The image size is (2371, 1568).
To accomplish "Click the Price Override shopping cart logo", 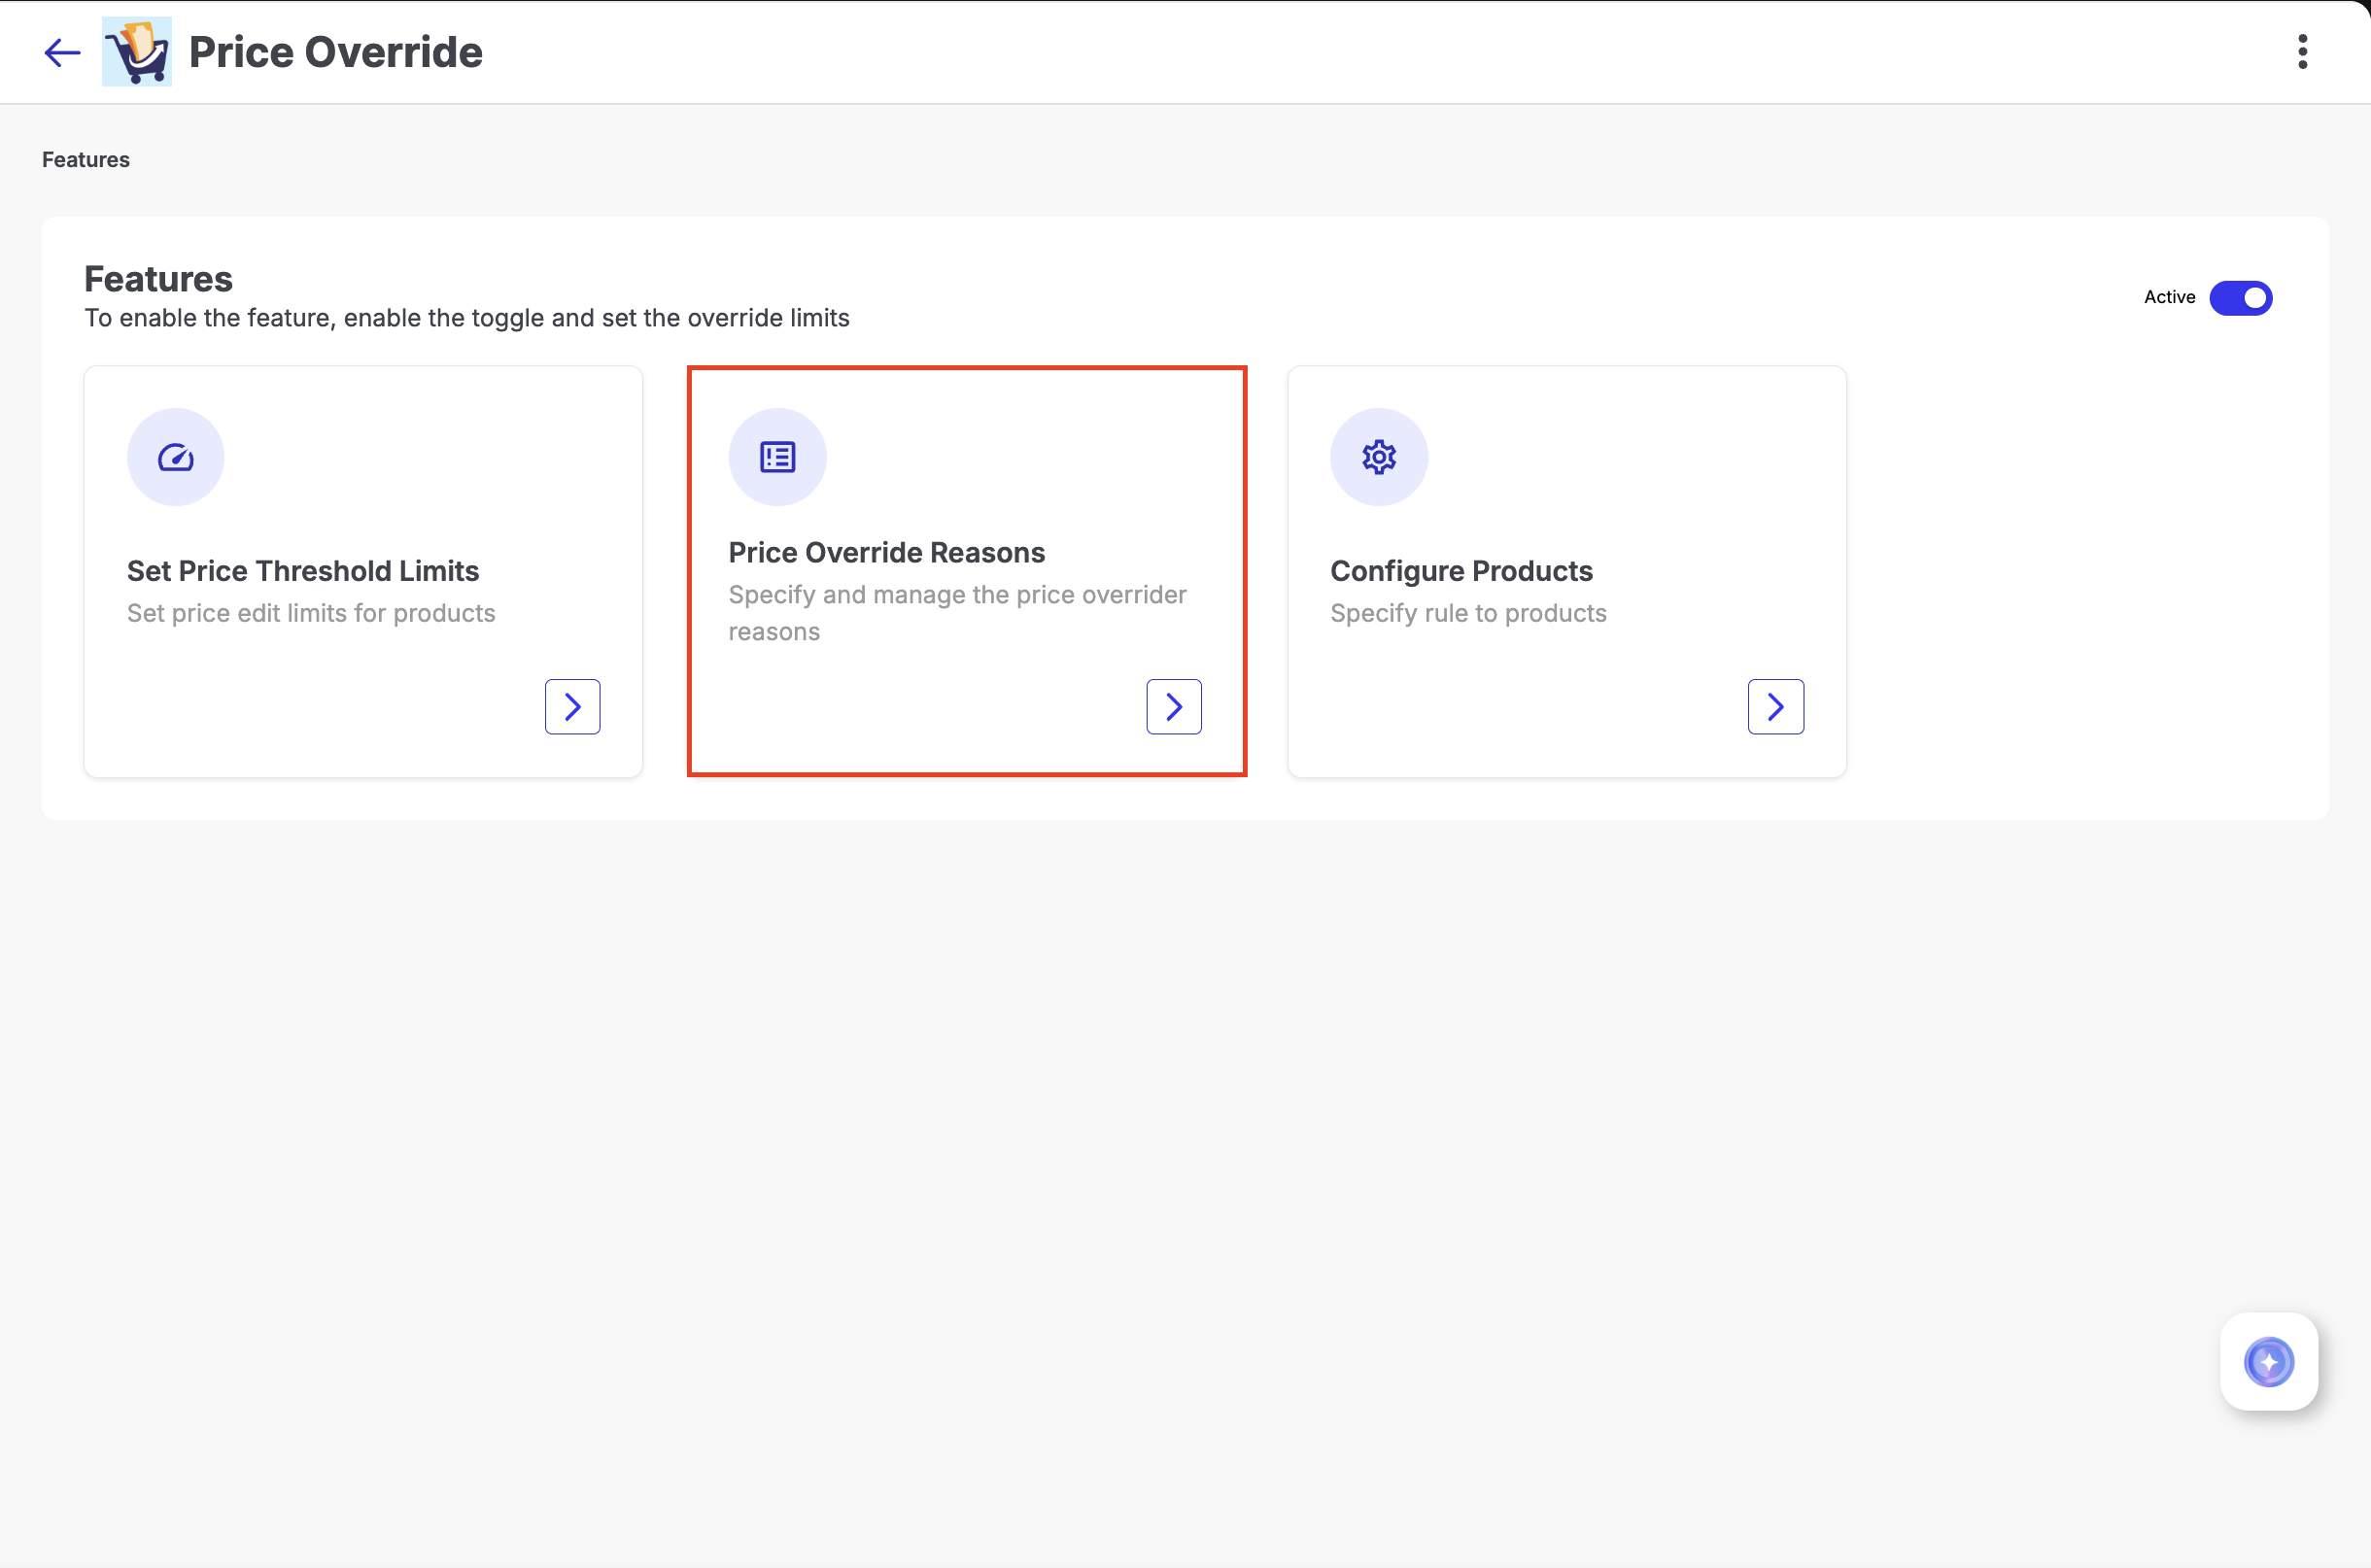I will click(137, 52).
